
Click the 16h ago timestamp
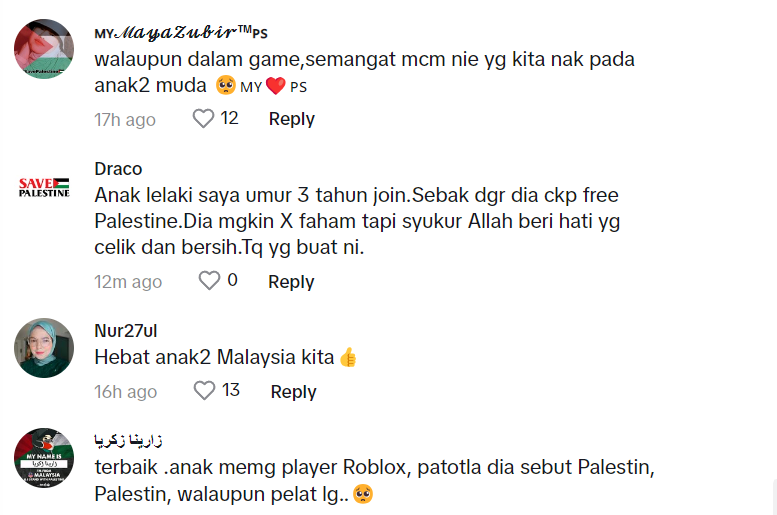tap(125, 391)
